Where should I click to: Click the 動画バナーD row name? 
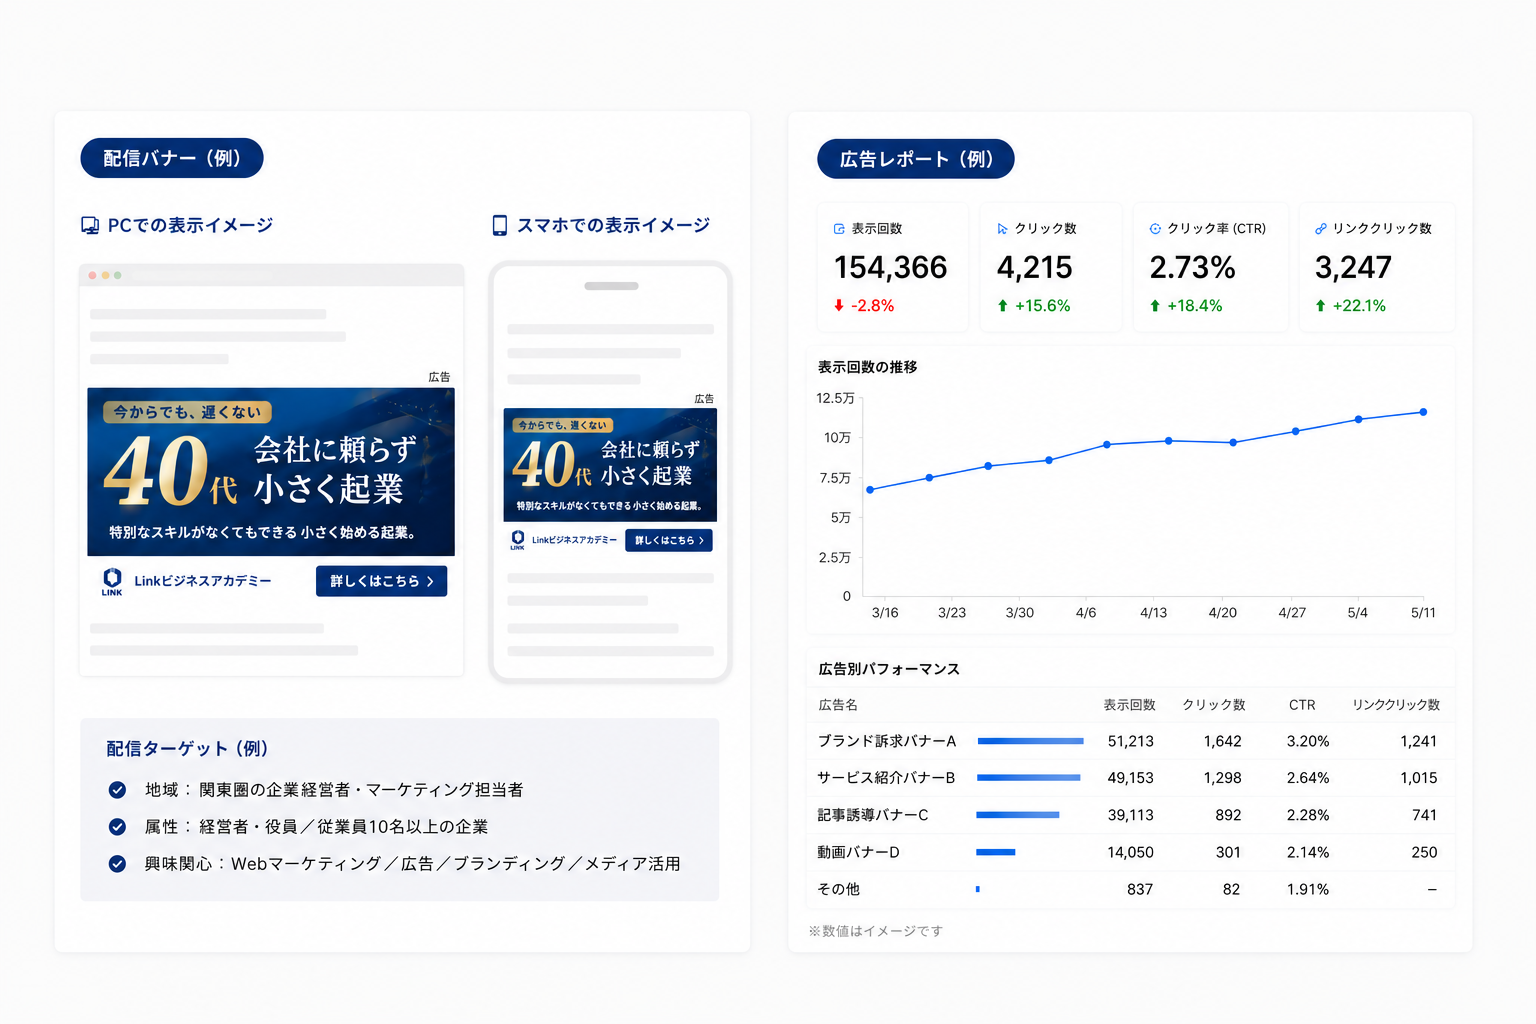pyautogui.click(x=859, y=852)
